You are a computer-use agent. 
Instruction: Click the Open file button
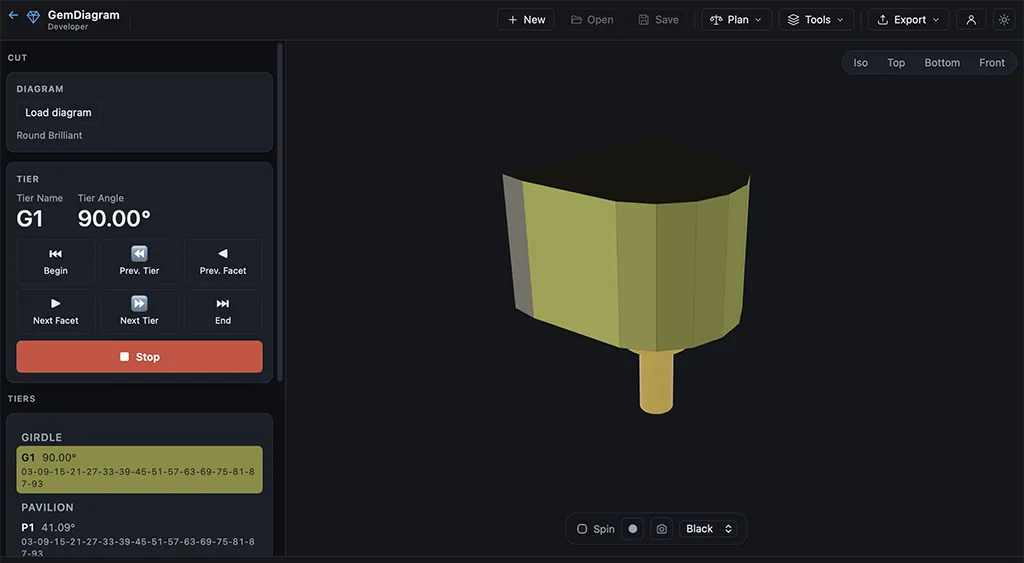pyautogui.click(x=592, y=20)
